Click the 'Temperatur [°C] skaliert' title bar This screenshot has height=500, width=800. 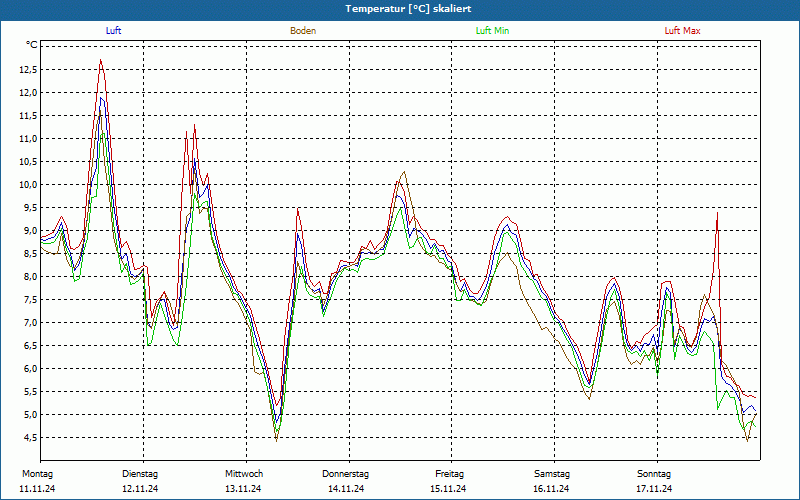[x=400, y=9]
